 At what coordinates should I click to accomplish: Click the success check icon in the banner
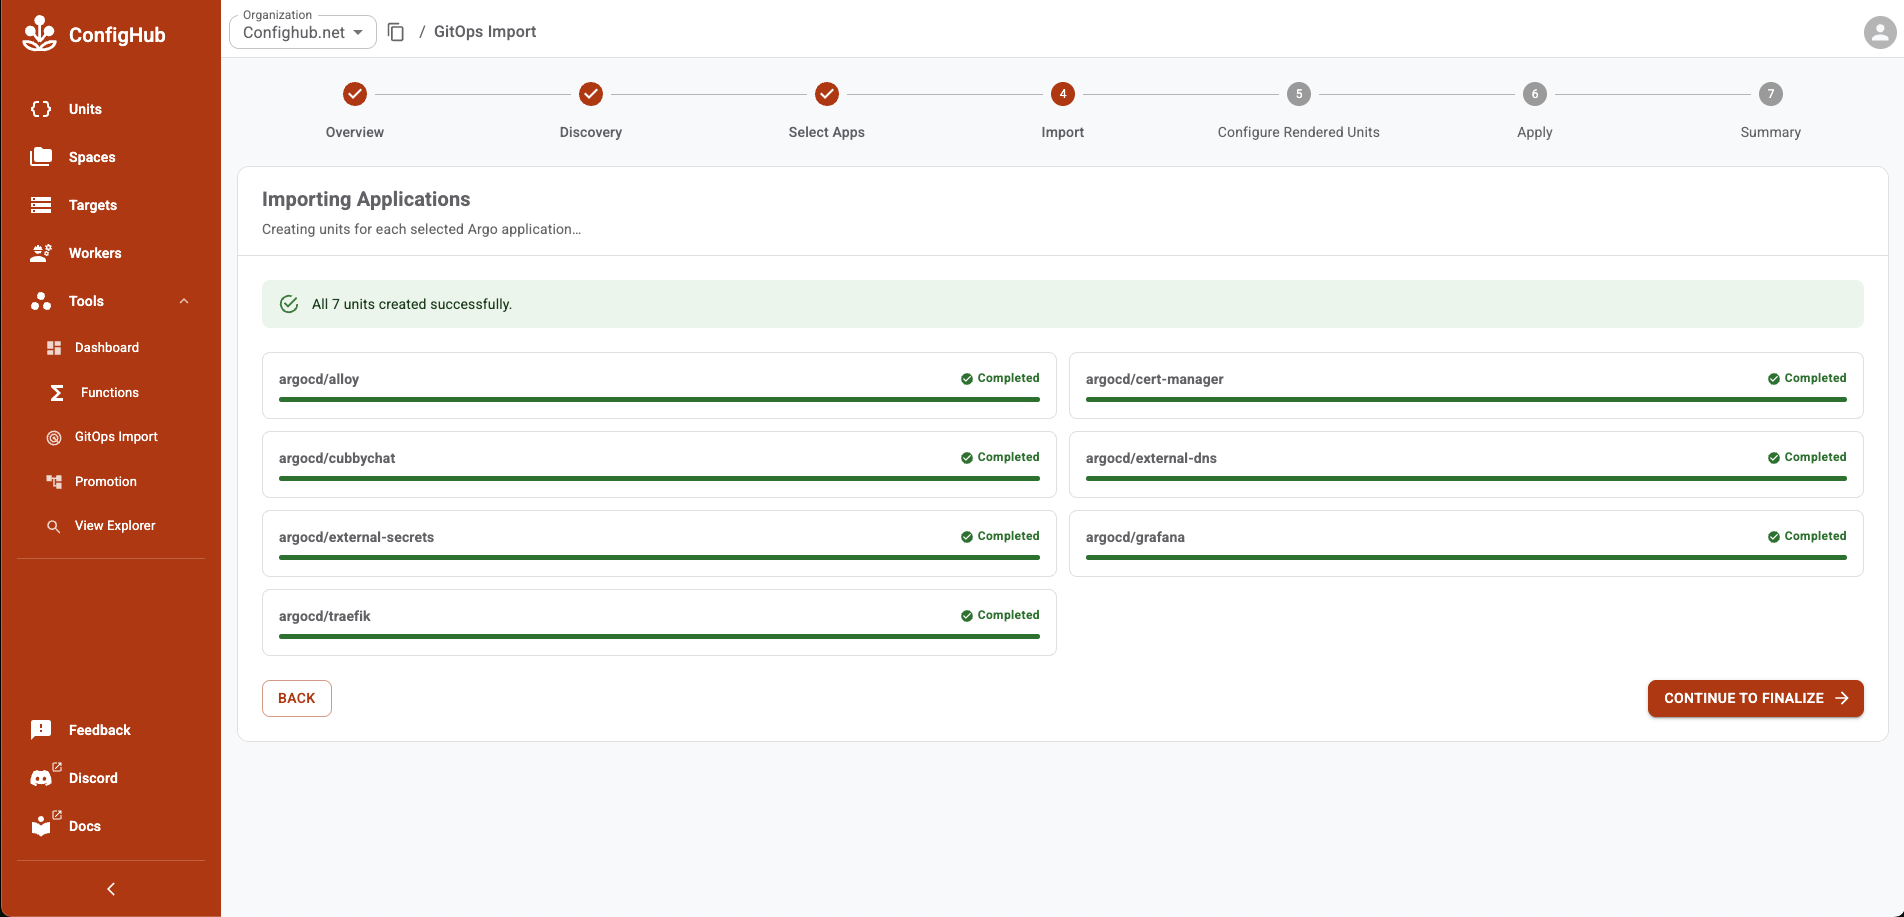coord(289,304)
